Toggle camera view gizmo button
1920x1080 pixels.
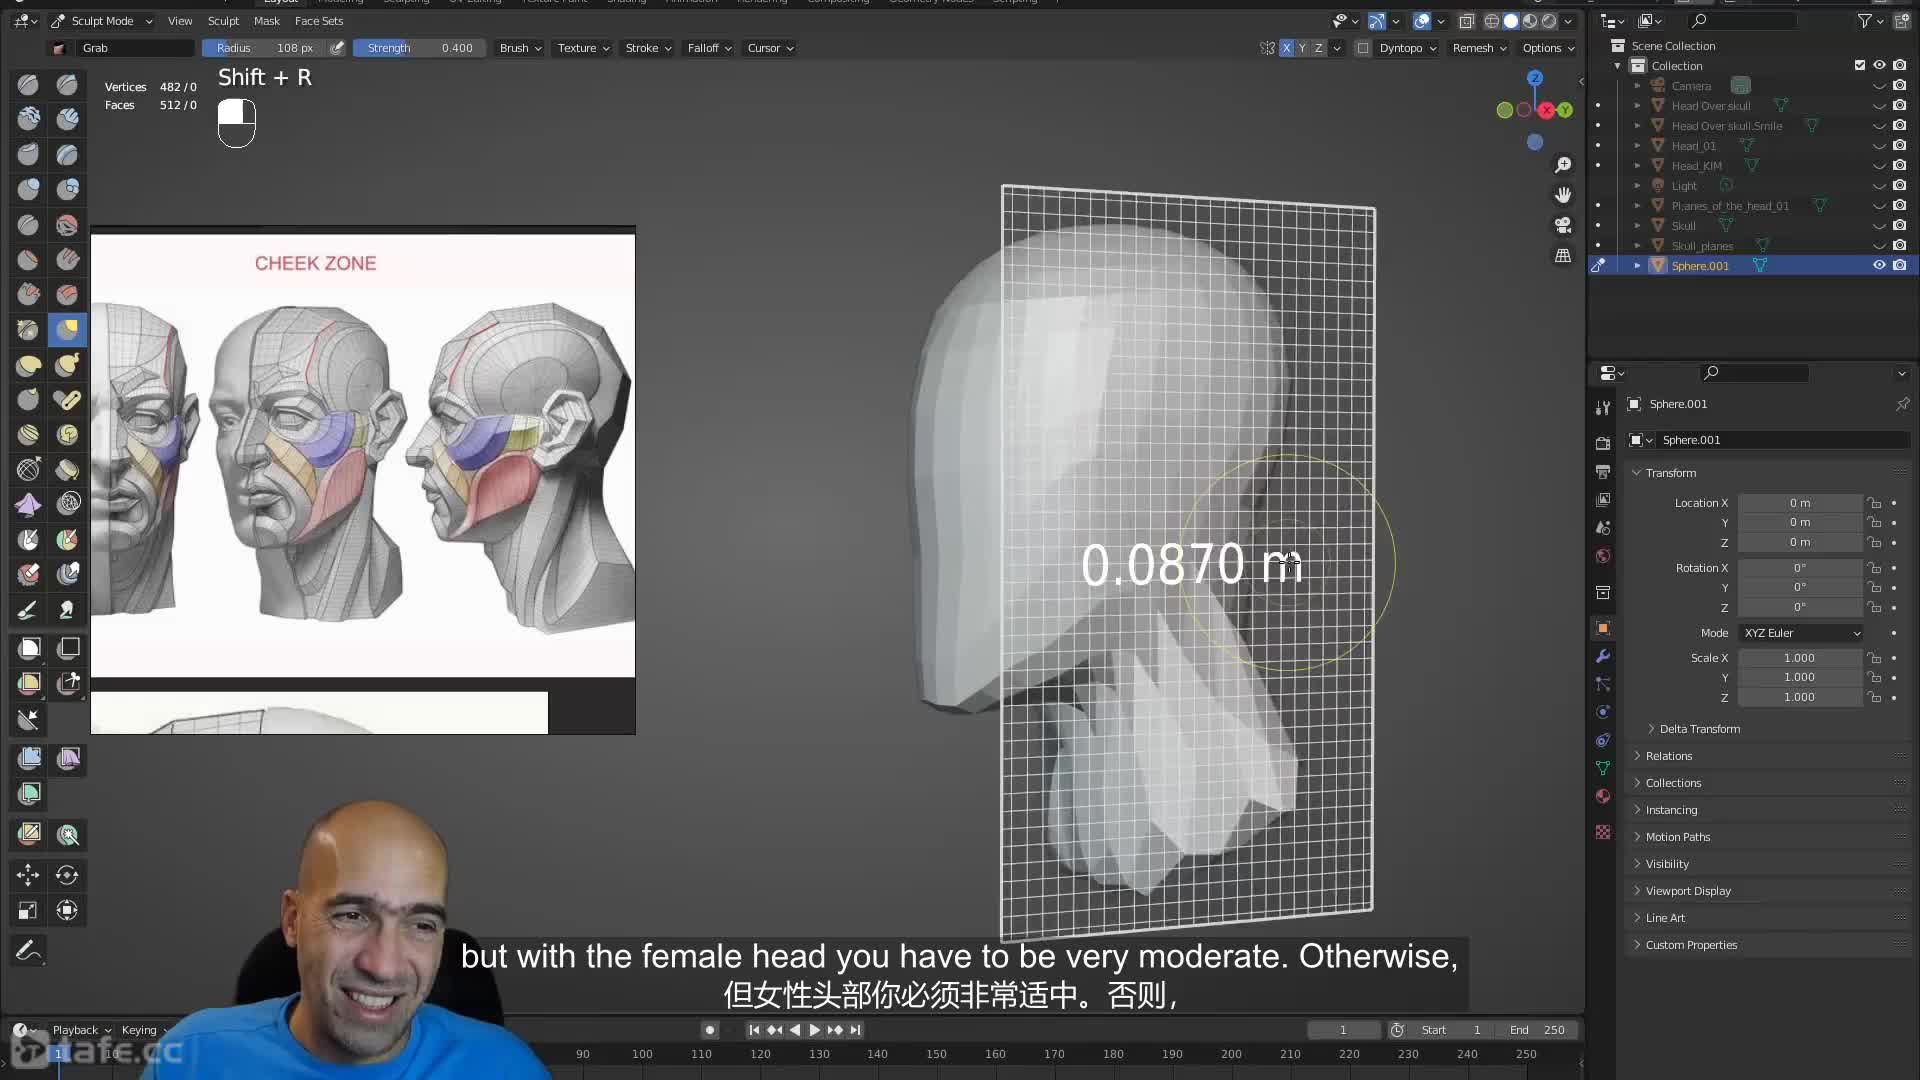[x=1563, y=225]
